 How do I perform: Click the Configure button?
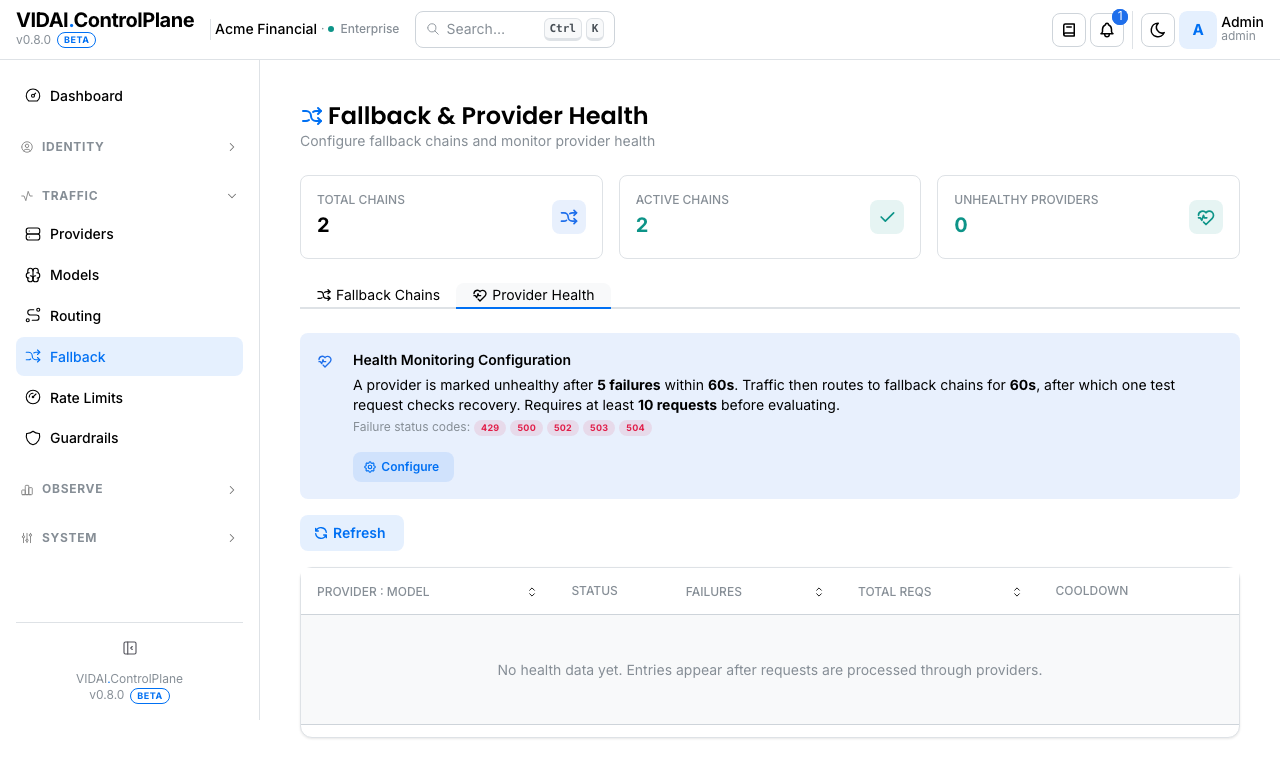pos(403,467)
